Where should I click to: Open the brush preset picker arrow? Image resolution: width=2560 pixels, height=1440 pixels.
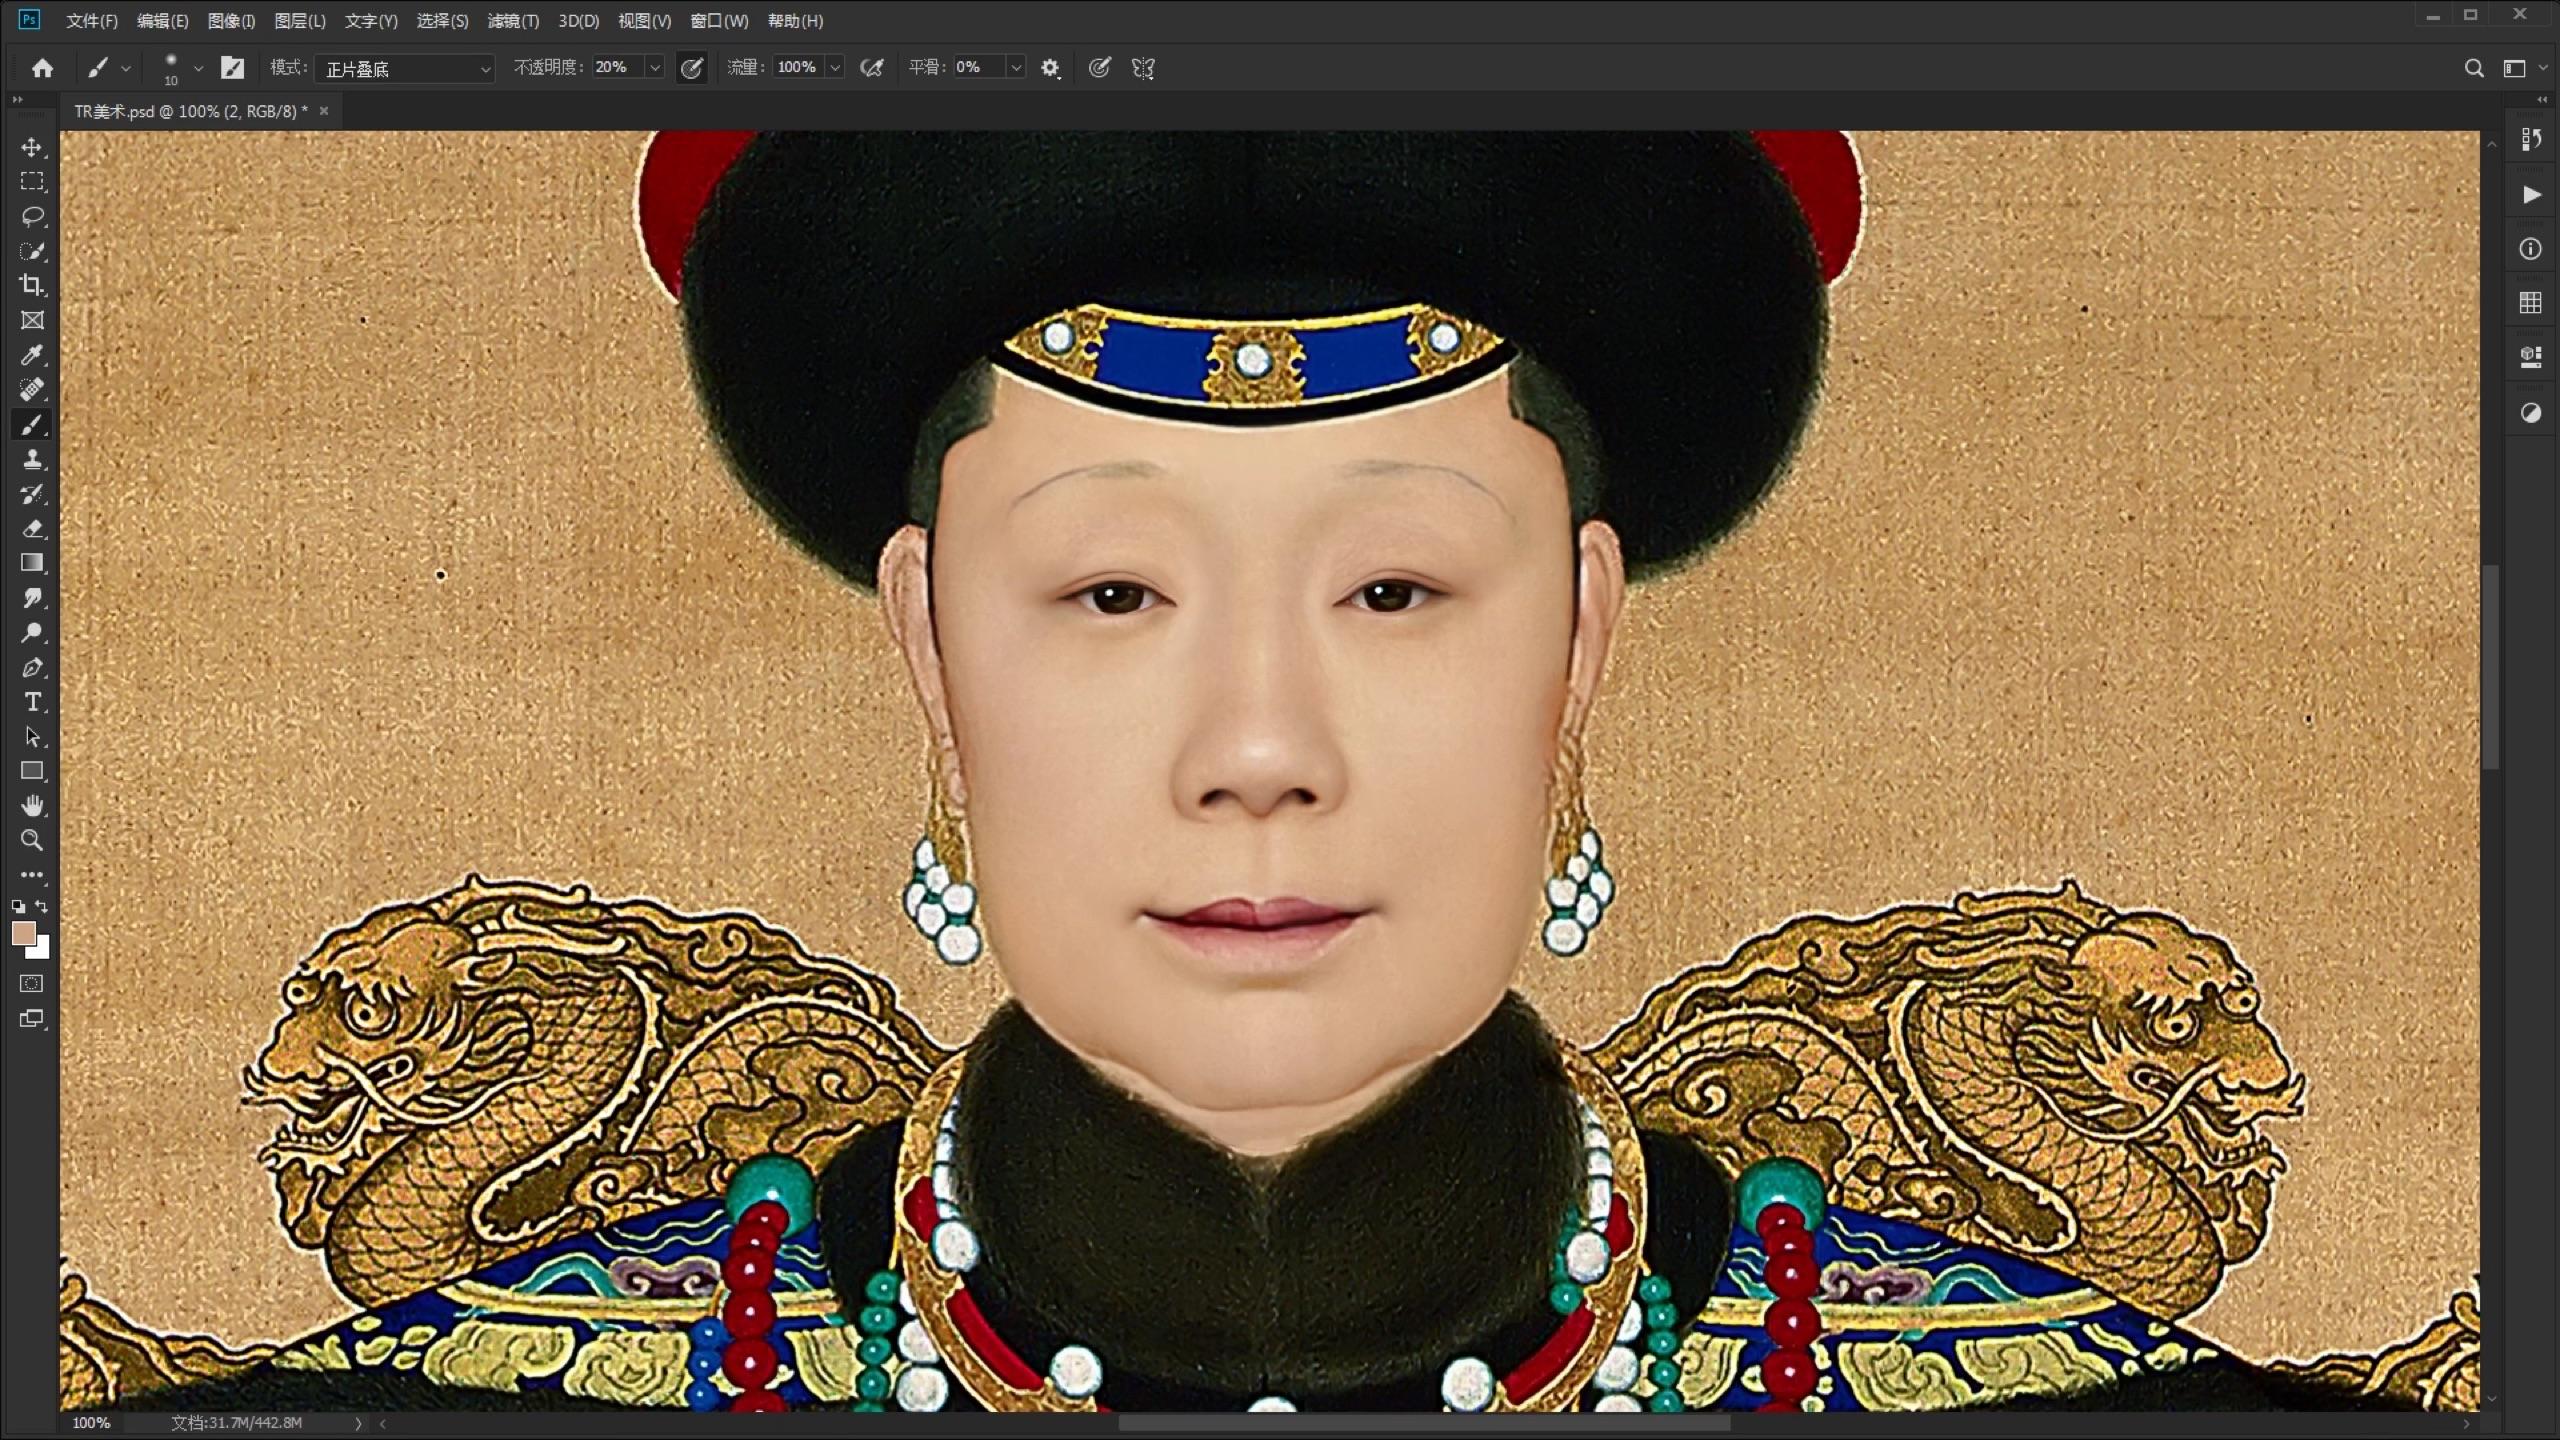[x=198, y=68]
